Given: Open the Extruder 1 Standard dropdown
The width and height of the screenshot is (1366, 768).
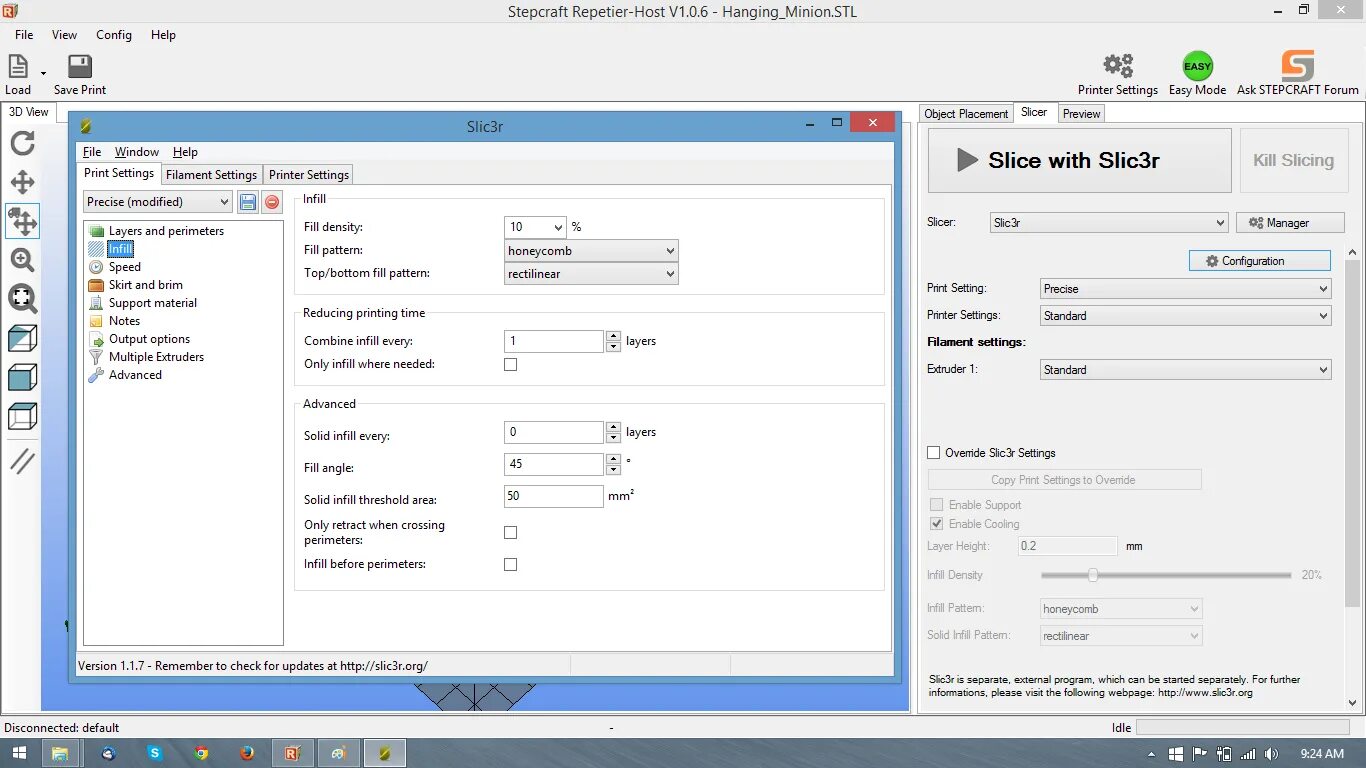Looking at the screenshot, I should [x=1186, y=370].
